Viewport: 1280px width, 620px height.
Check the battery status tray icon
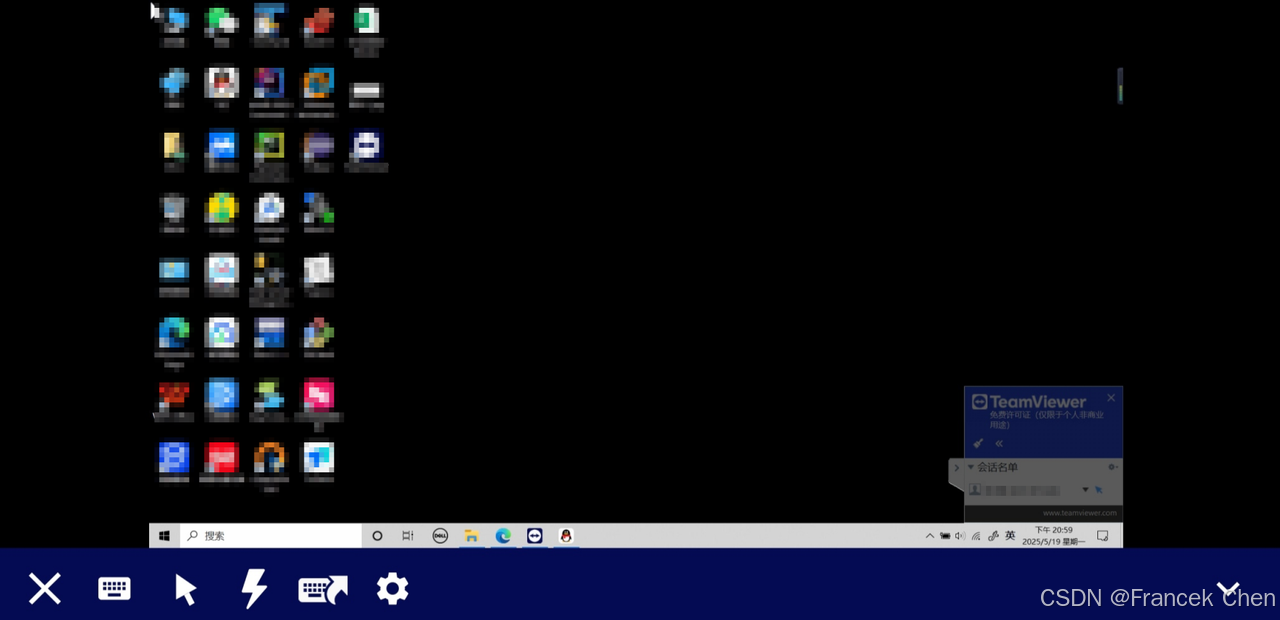(x=945, y=536)
